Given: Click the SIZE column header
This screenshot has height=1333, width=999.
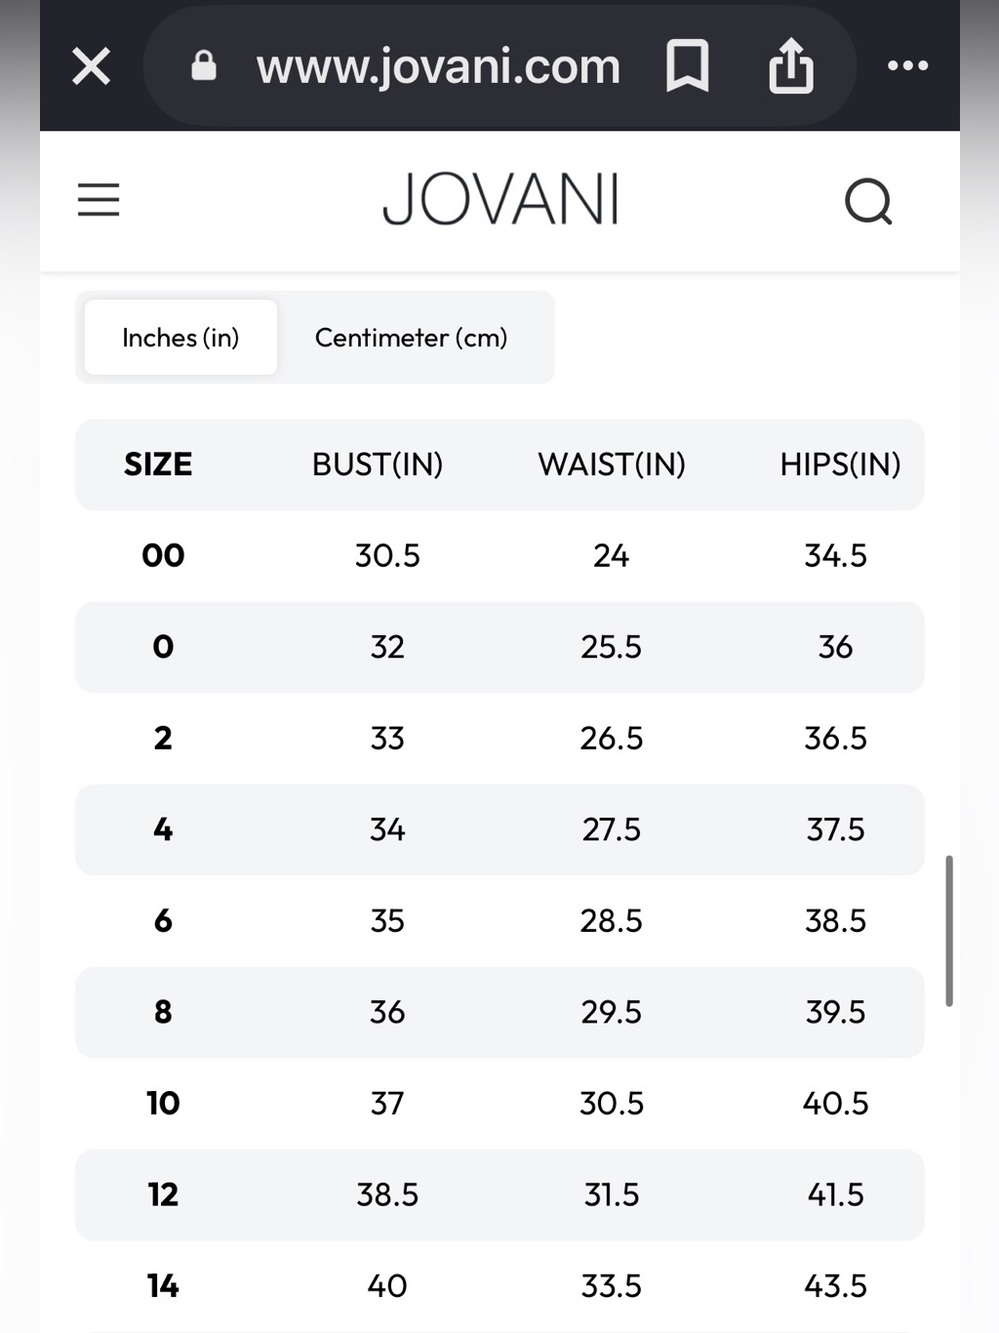Looking at the screenshot, I should click(158, 465).
